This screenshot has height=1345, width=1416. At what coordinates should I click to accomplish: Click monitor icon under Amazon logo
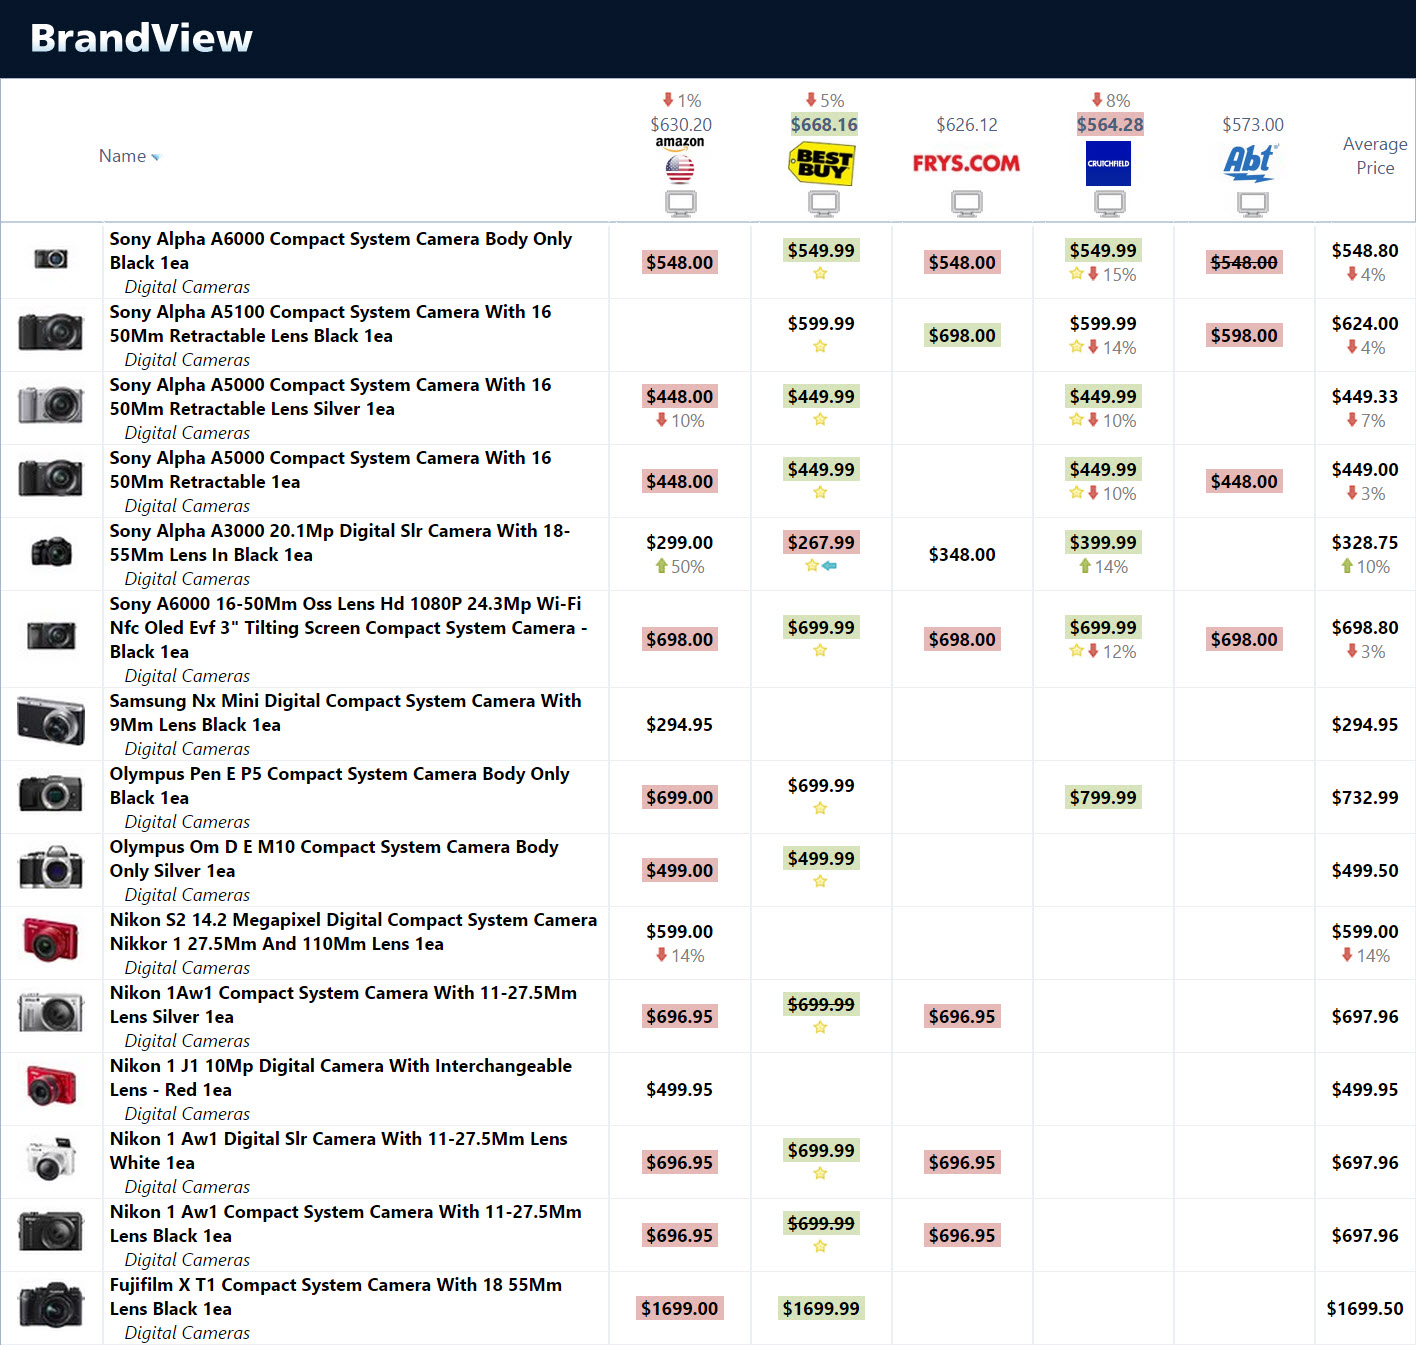coord(681,204)
